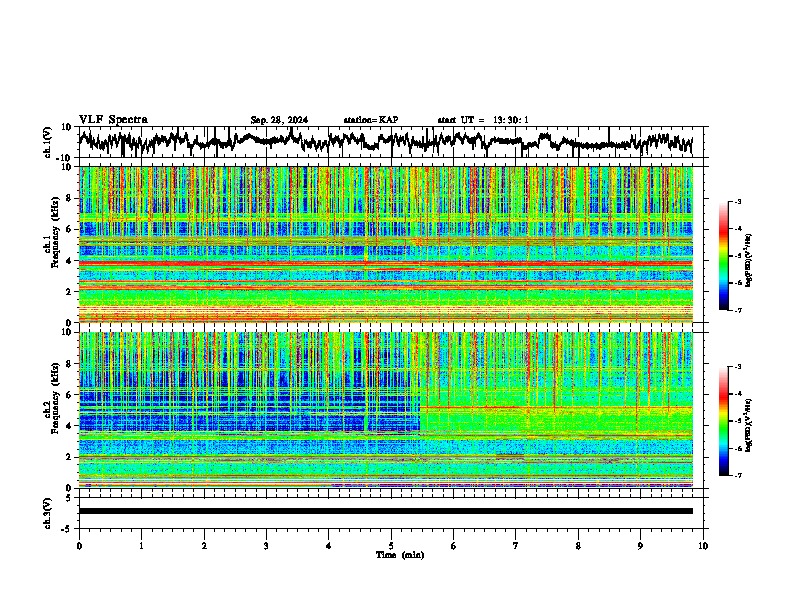Click the "0" tick on the time axis

79,546
